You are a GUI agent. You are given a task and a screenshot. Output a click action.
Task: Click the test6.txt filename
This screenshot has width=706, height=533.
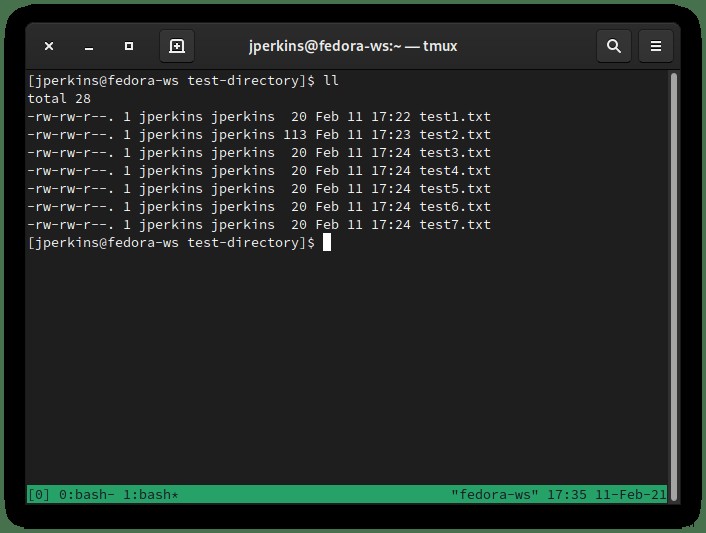coord(455,207)
